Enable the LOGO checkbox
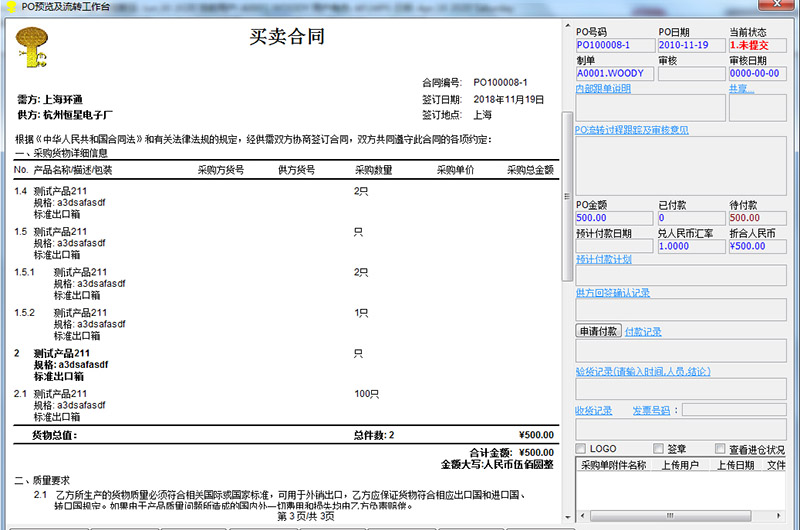Viewport: 800px width, 530px height. [x=582, y=449]
